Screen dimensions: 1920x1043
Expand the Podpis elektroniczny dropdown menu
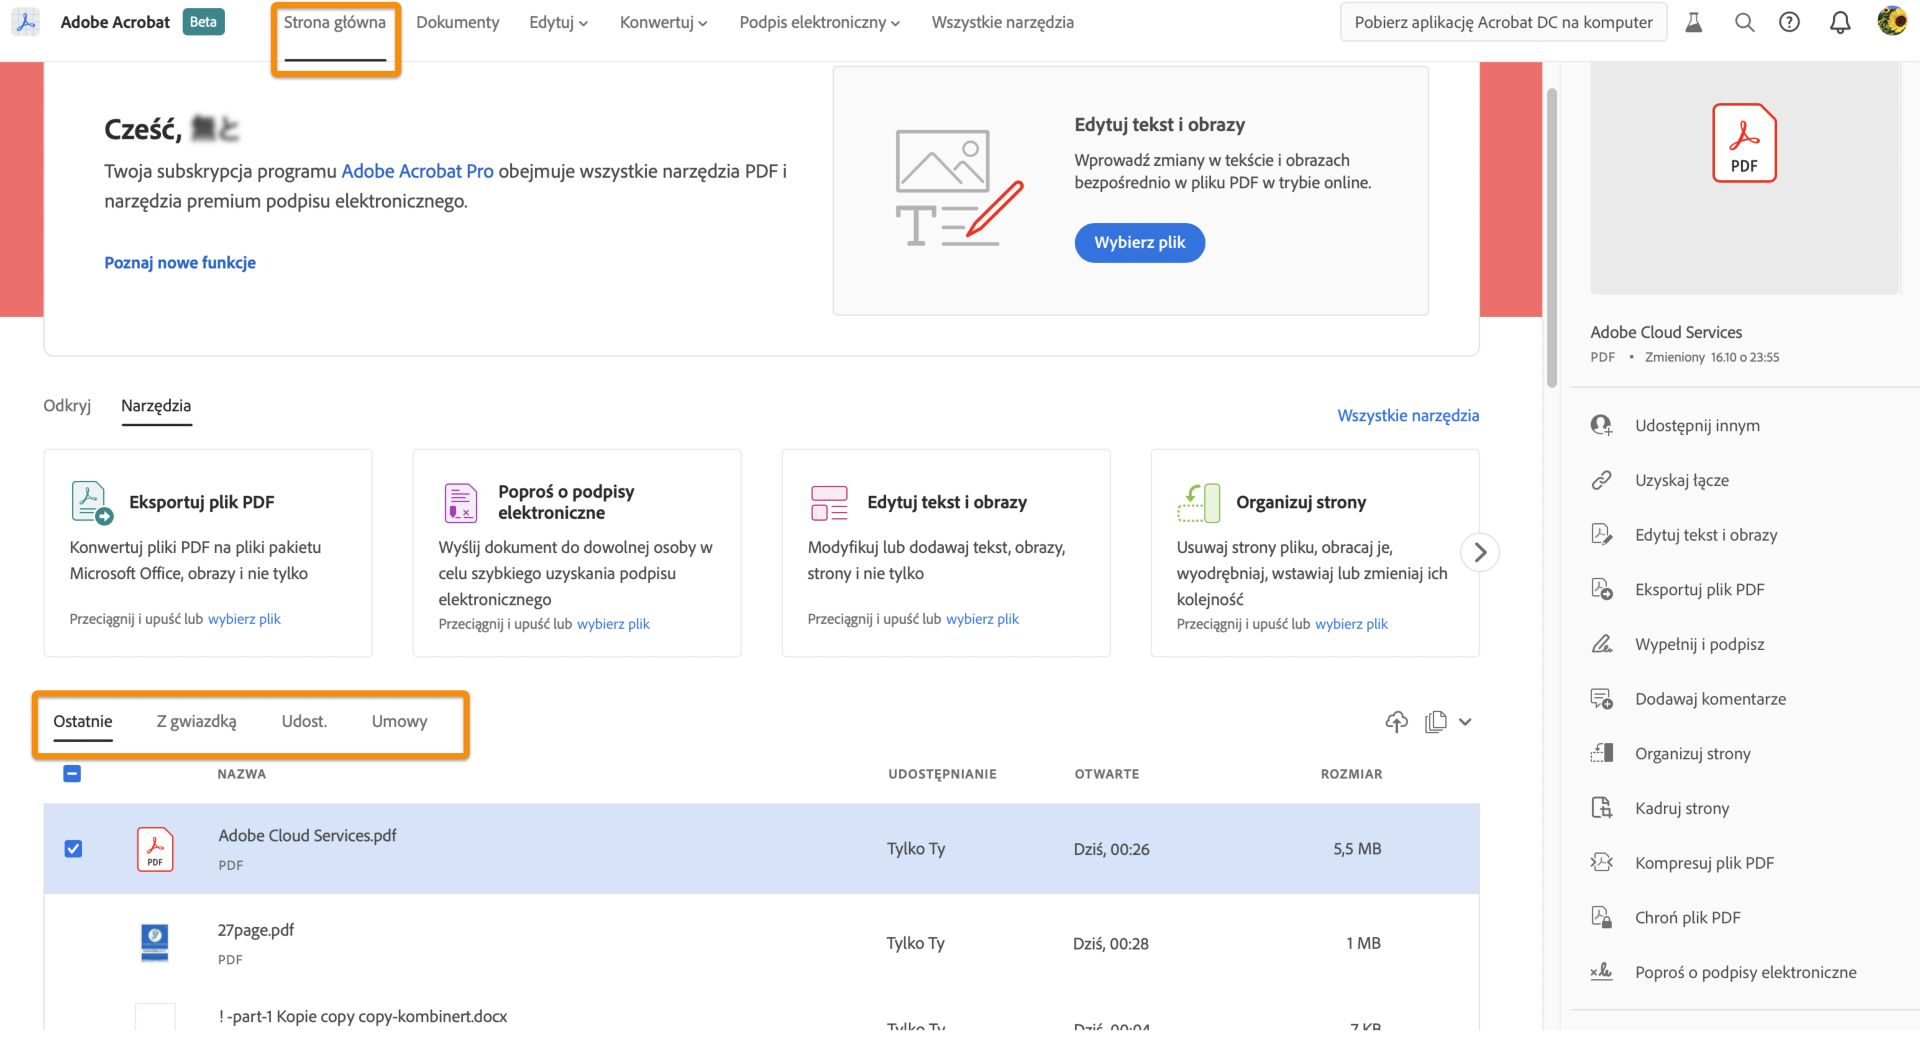(819, 22)
